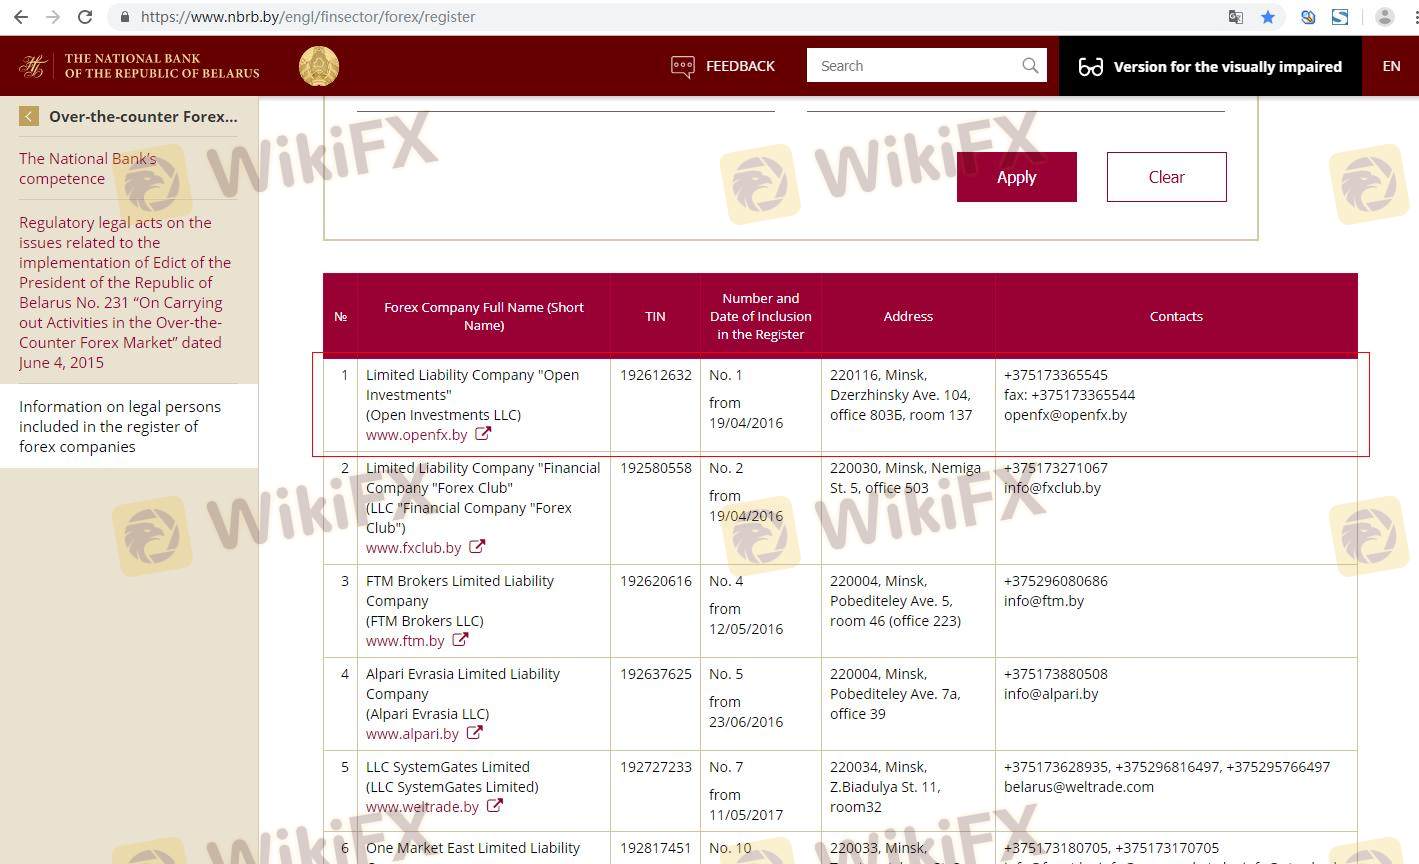Collapse sidebar with Over-the-counter Forex back chevron
This screenshot has width=1419, height=864.
[29, 117]
